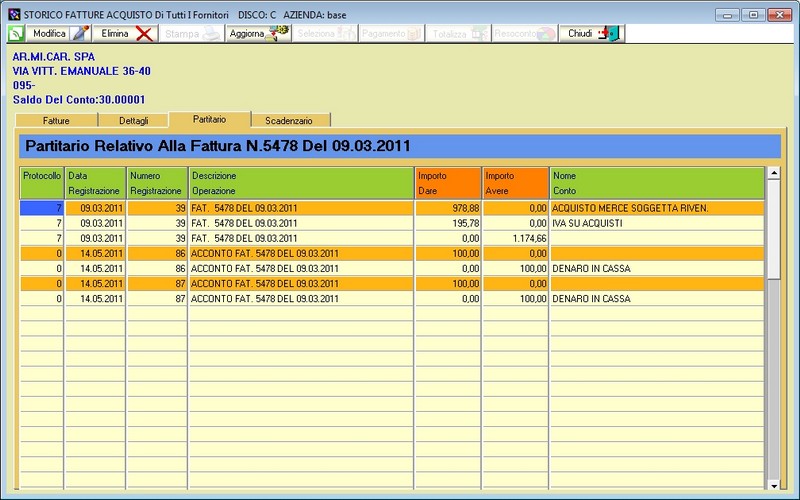Click the Numero Registrazione column header
Image resolution: width=800 pixels, height=500 pixels.
tap(157, 183)
